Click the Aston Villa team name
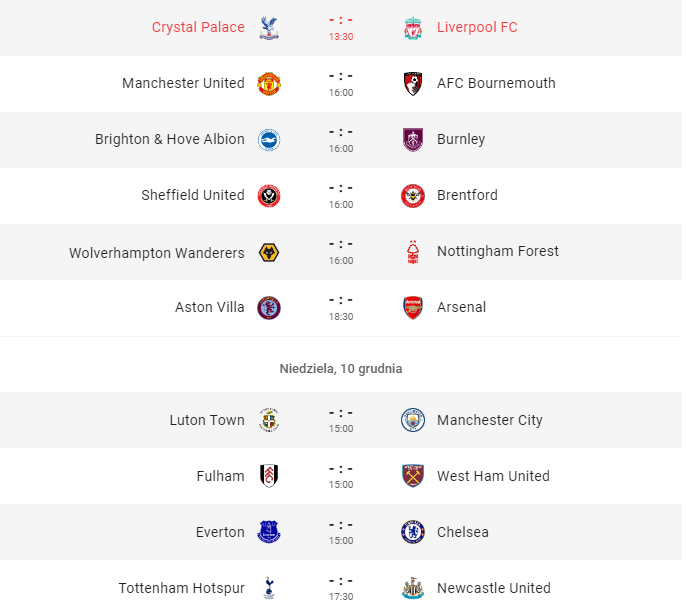The height and width of the screenshot is (614, 686). pos(210,307)
